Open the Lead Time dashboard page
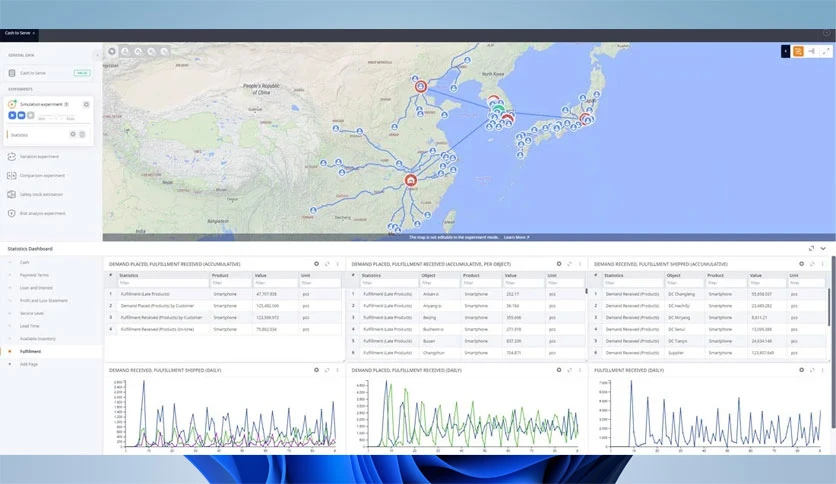The height and width of the screenshot is (484, 836). [x=29, y=326]
